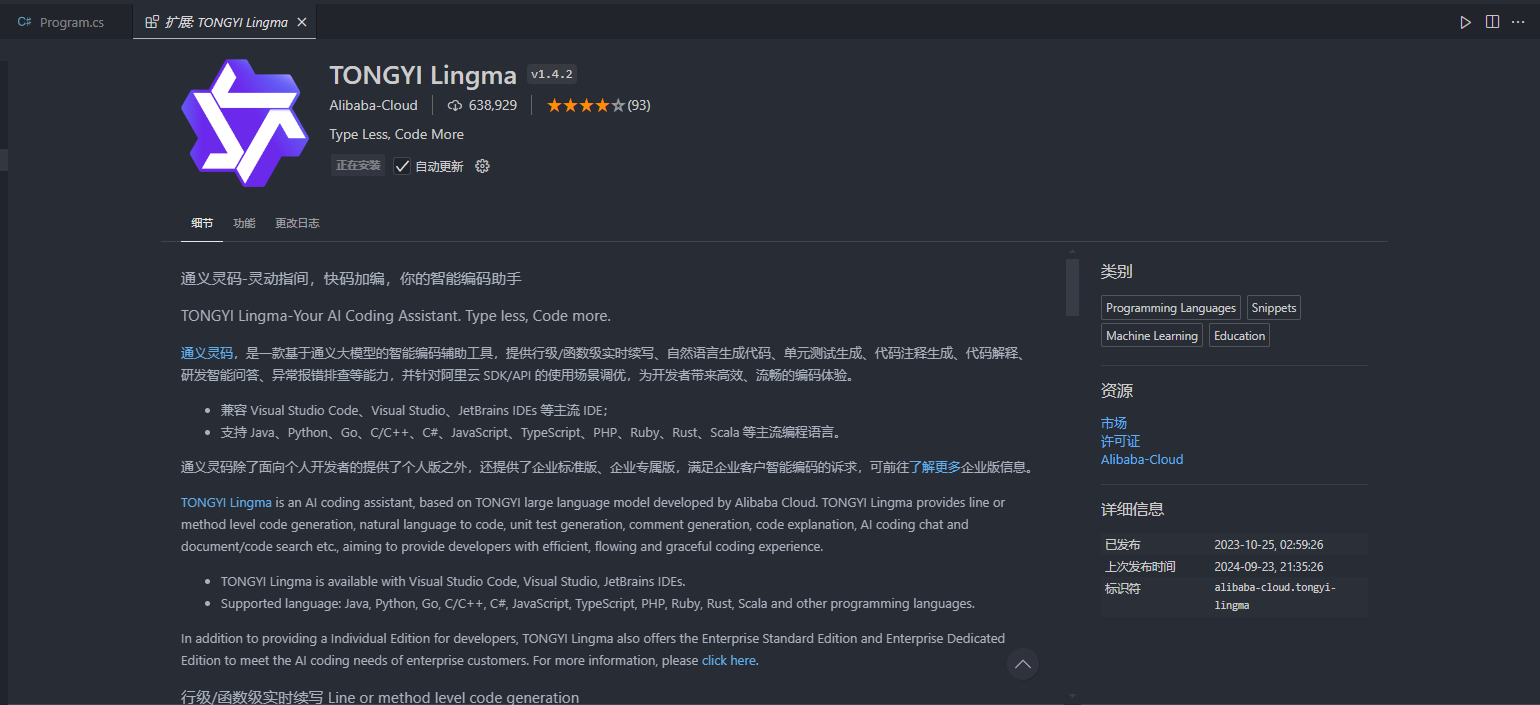Viewport: 1540px width, 705px height.
Task: Open the 通义灵码 link
Action: (207, 353)
